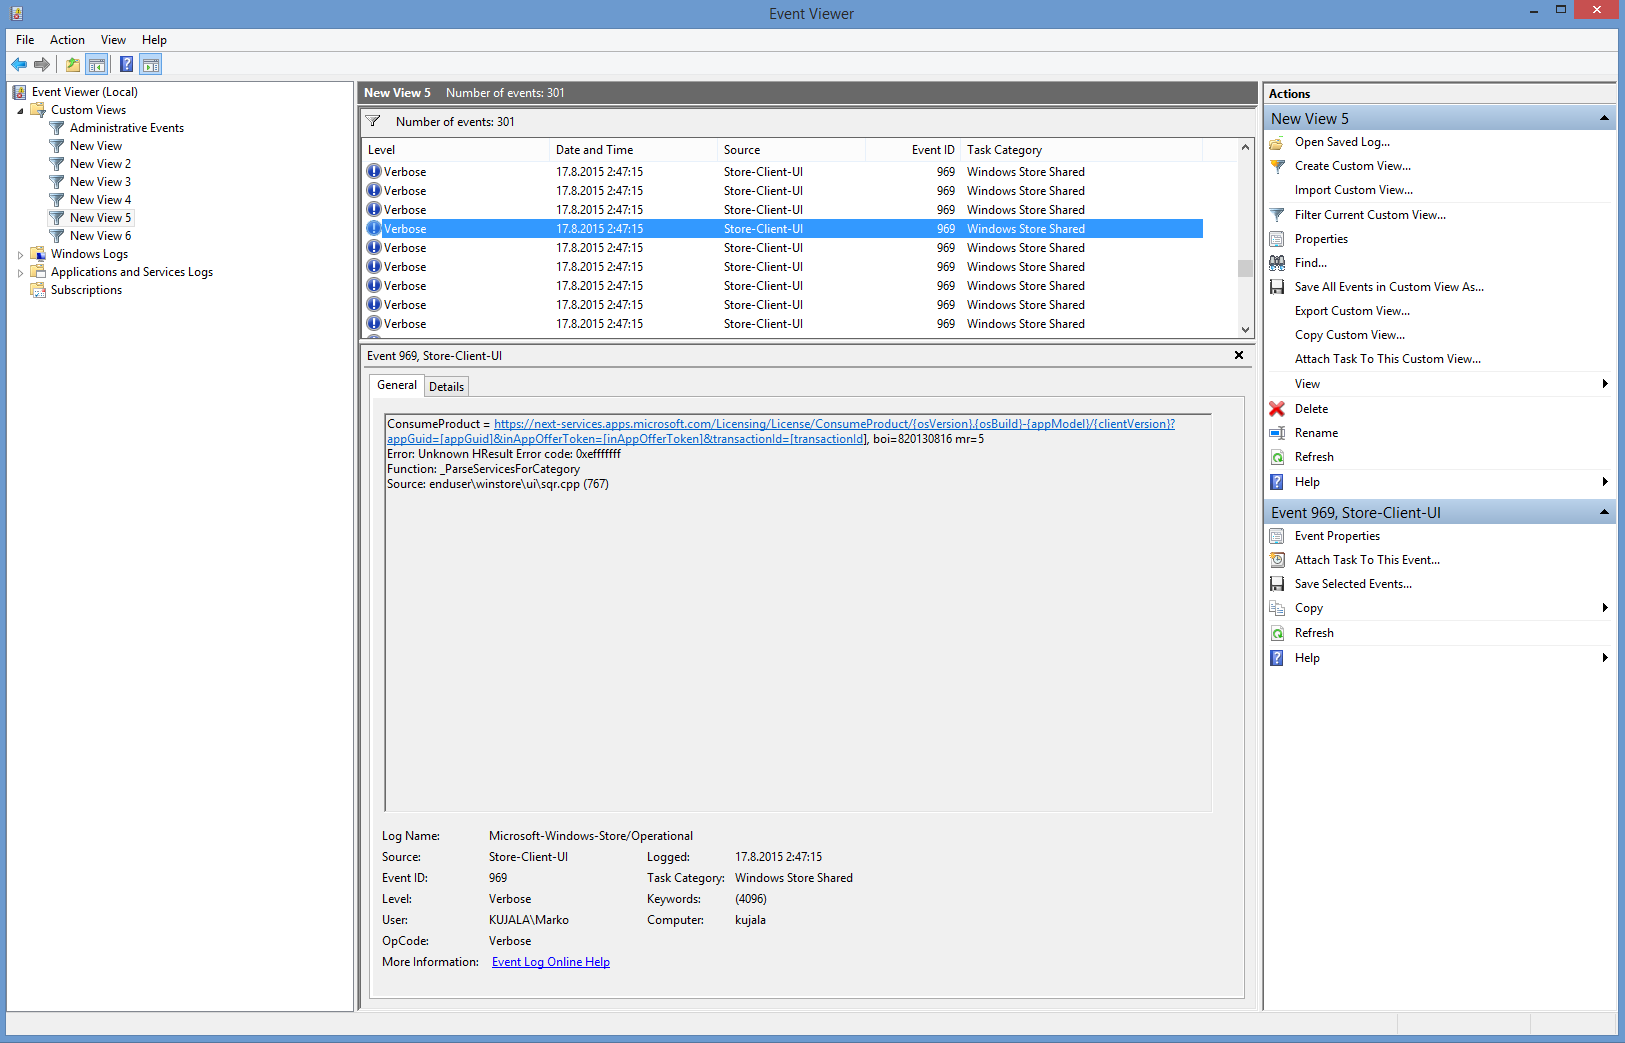The width and height of the screenshot is (1625, 1043).
Task: Click Export Custom View action
Action: tap(1352, 311)
